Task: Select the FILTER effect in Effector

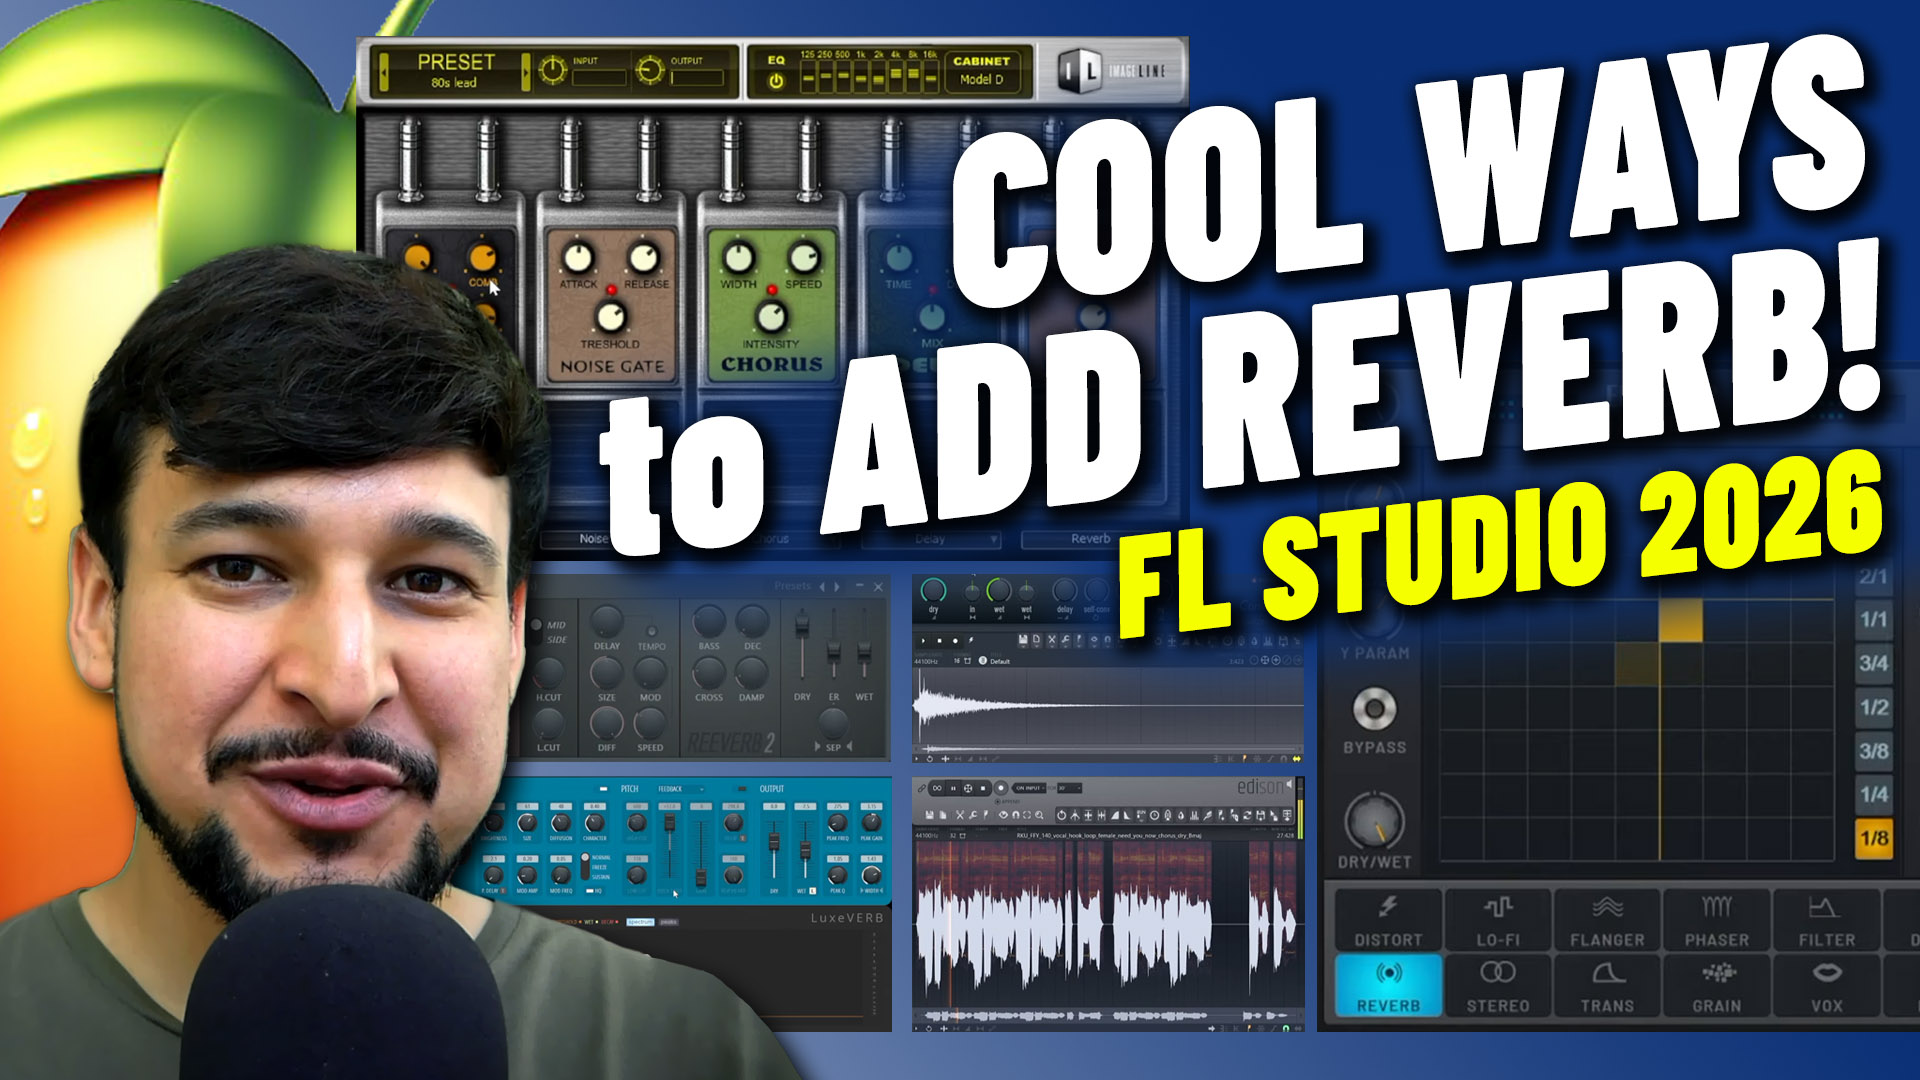Action: tap(1826, 919)
